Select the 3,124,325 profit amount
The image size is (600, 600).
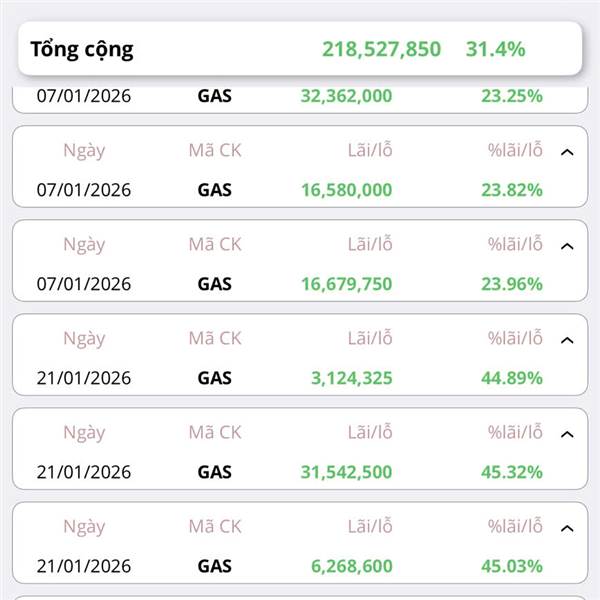click(x=351, y=378)
